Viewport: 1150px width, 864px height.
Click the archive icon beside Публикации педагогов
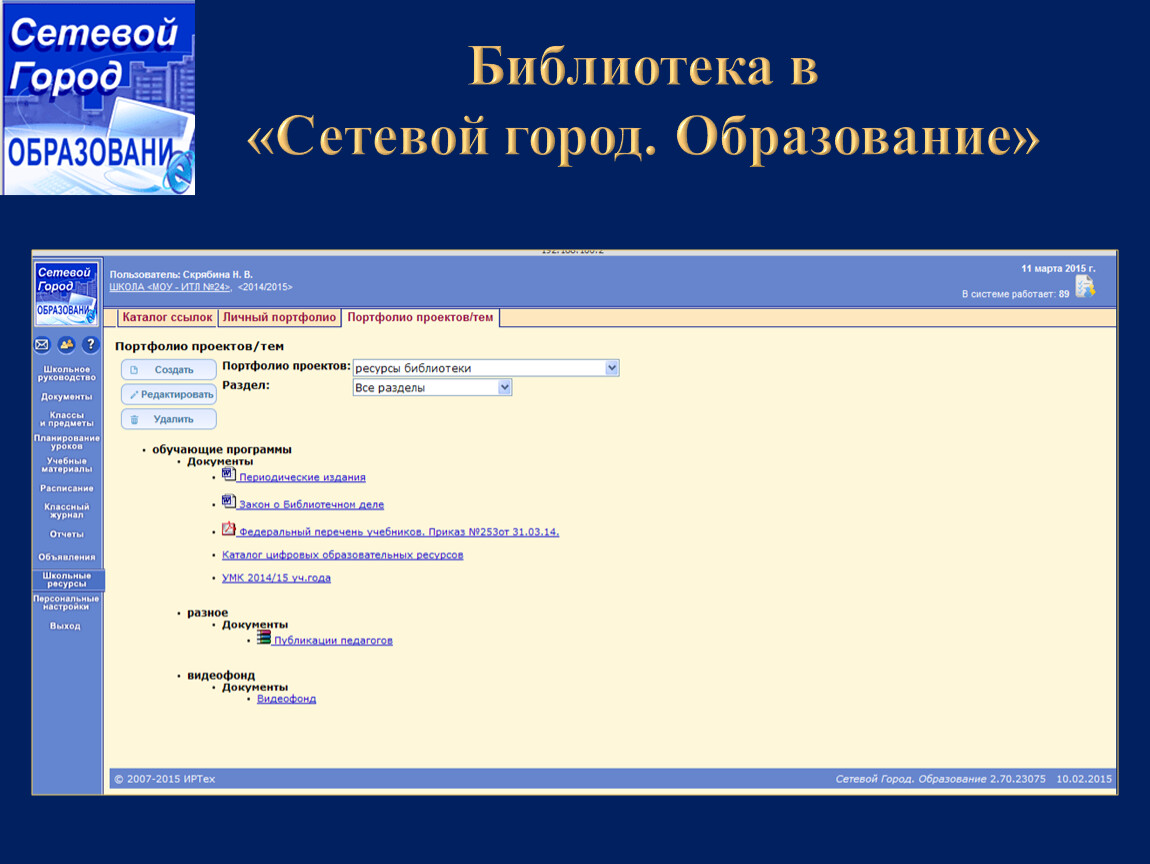264,637
